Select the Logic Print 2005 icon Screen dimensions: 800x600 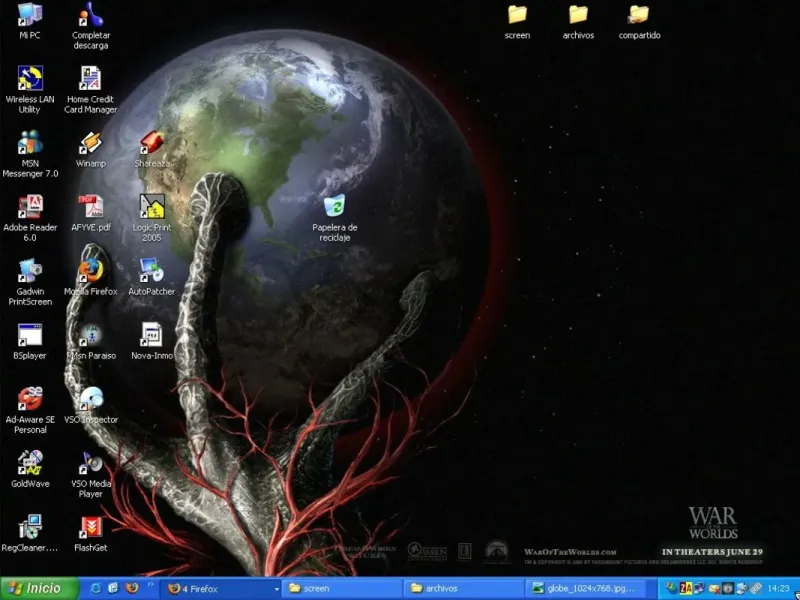click(x=152, y=218)
